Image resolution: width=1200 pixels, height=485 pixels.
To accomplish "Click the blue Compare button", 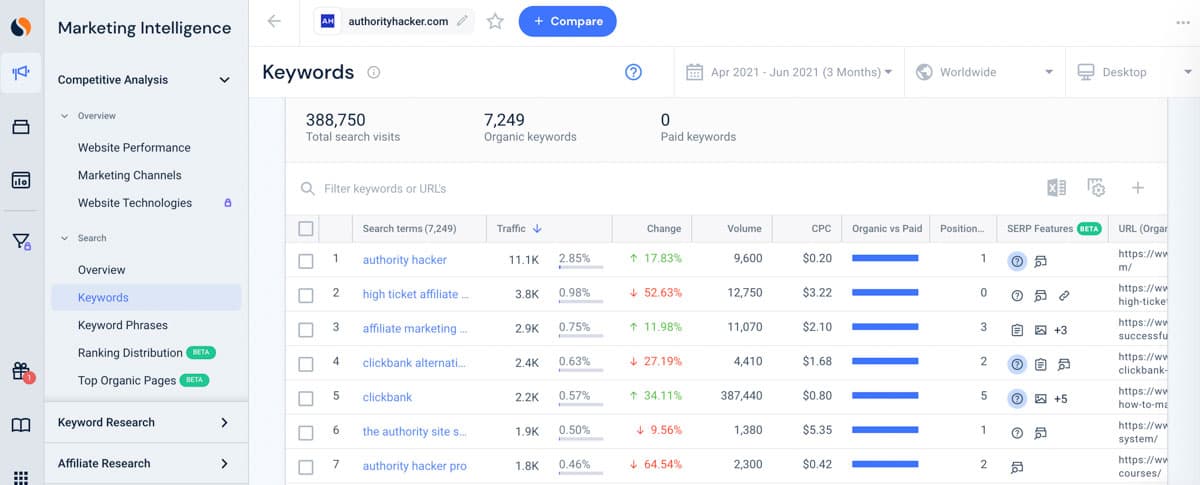I will [567, 21].
